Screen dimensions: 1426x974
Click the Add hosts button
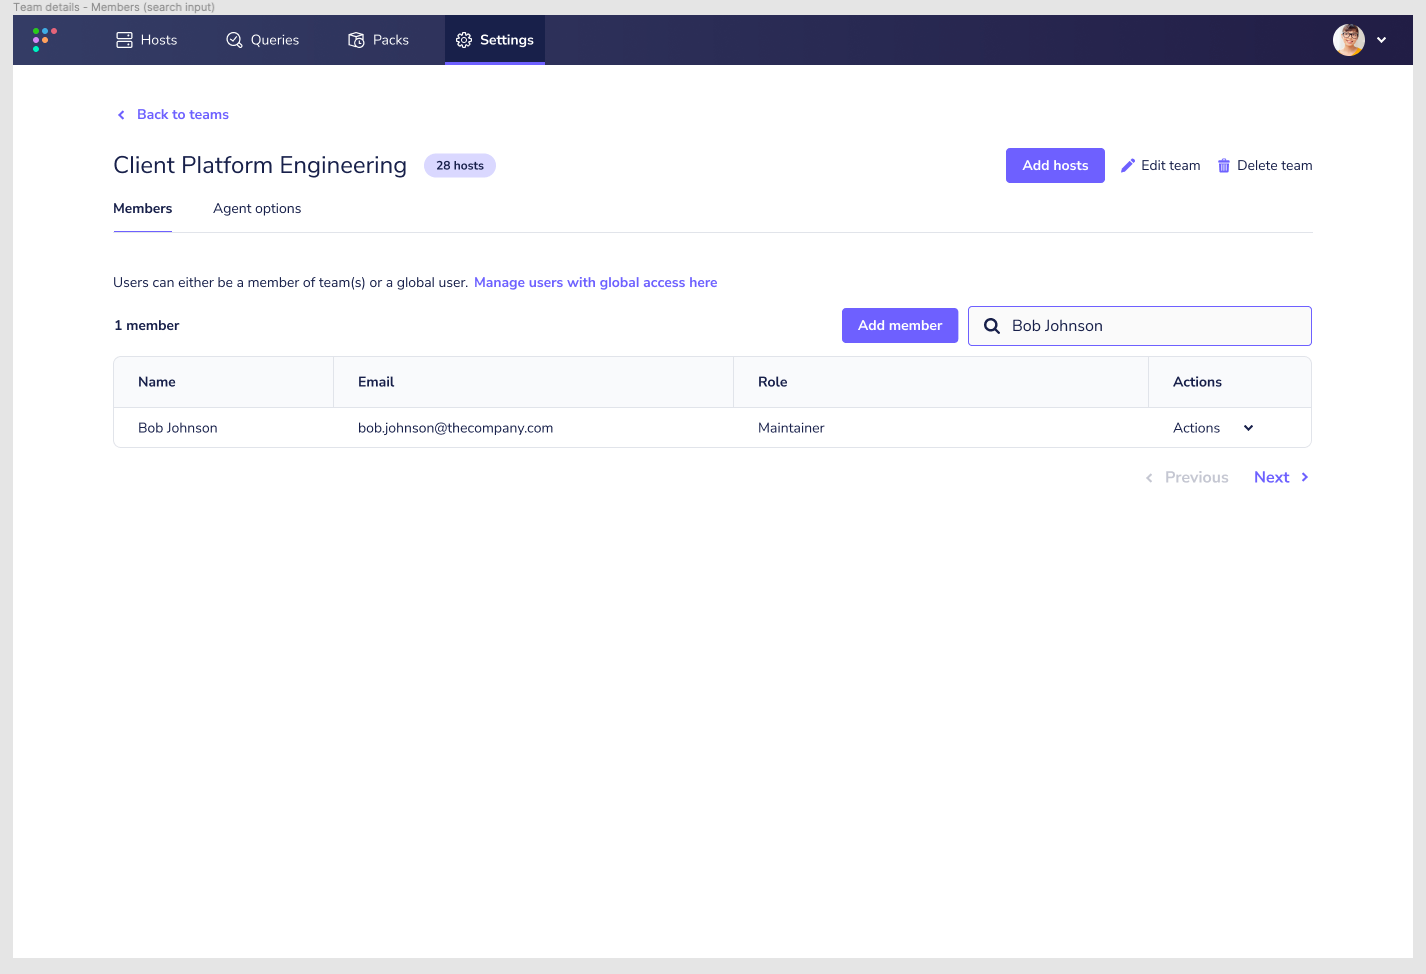click(1055, 165)
